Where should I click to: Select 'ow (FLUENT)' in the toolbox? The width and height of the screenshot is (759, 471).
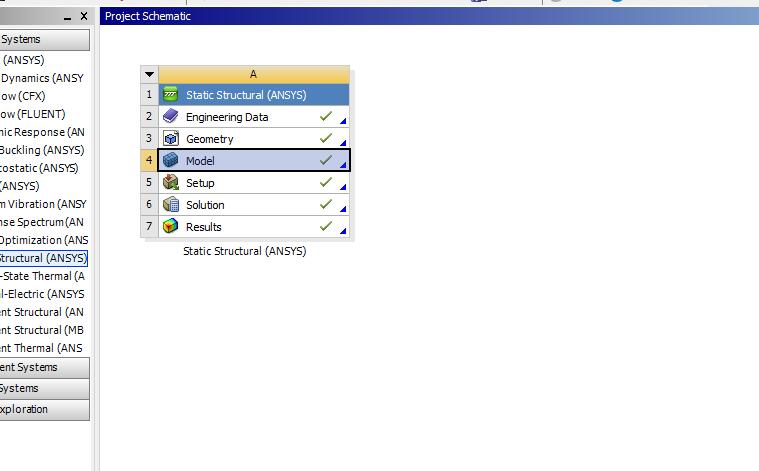click(x=32, y=114)
